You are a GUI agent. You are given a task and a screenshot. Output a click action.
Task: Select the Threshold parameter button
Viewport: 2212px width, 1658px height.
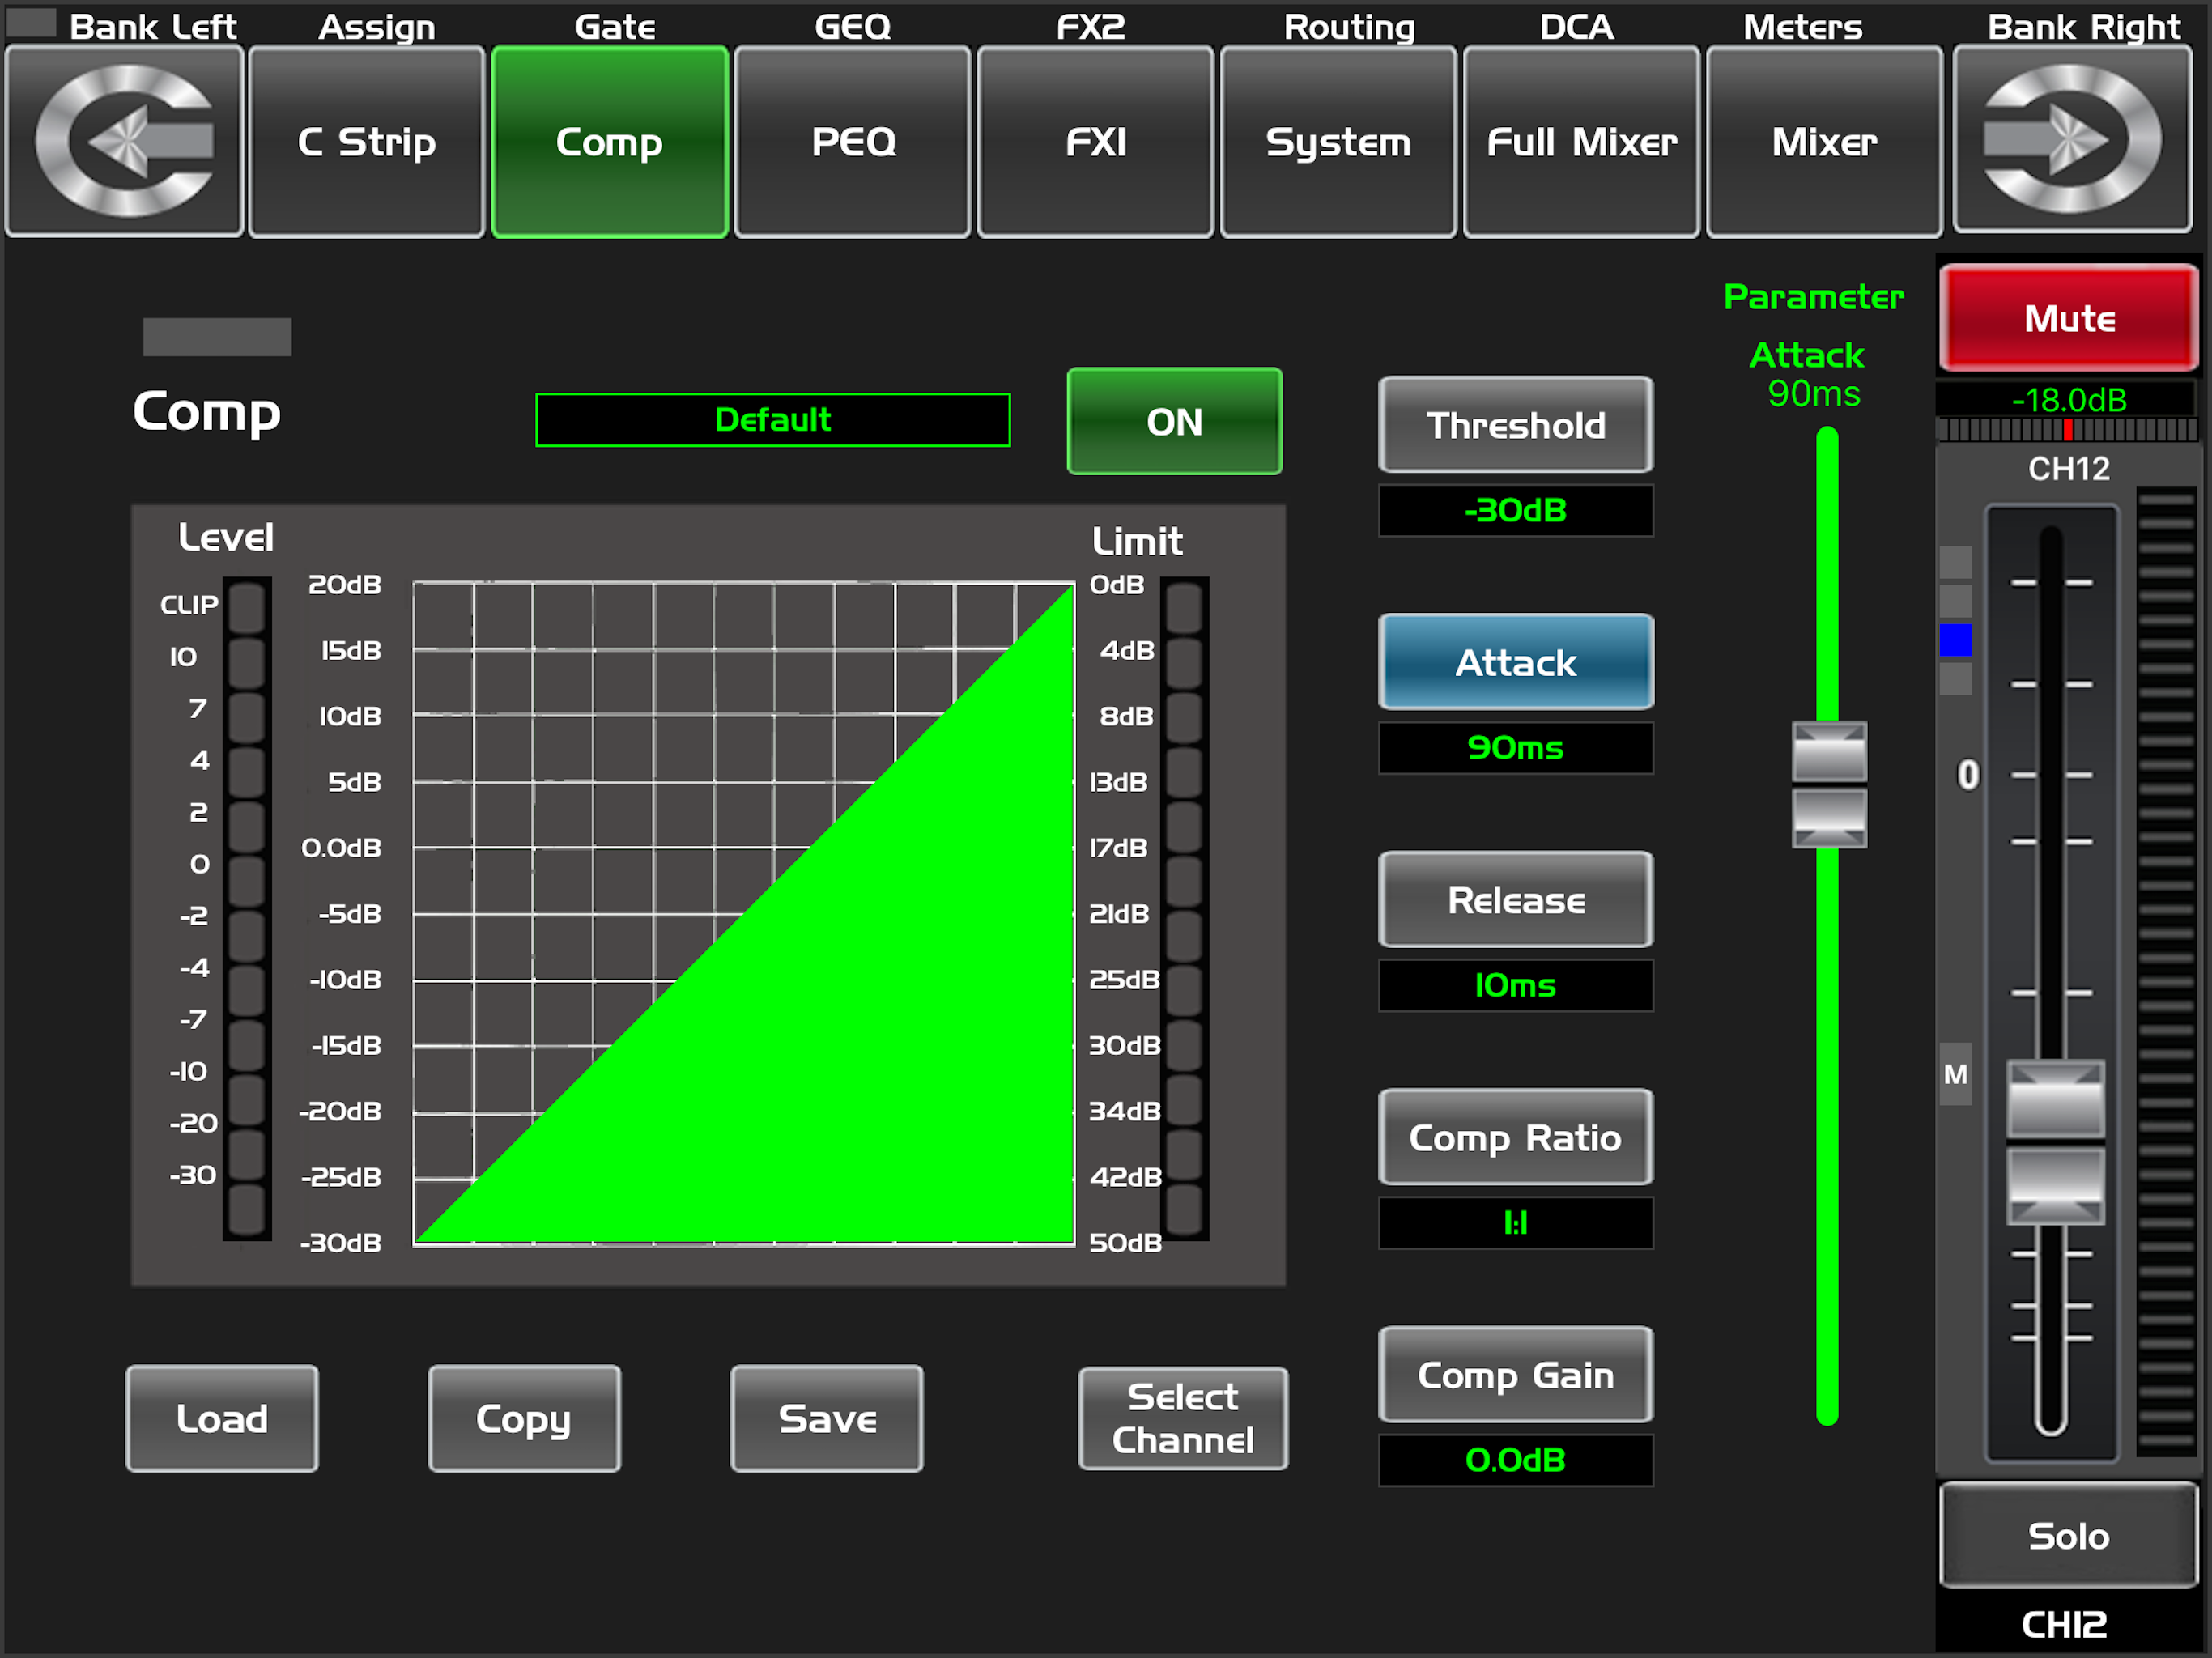1516,425
